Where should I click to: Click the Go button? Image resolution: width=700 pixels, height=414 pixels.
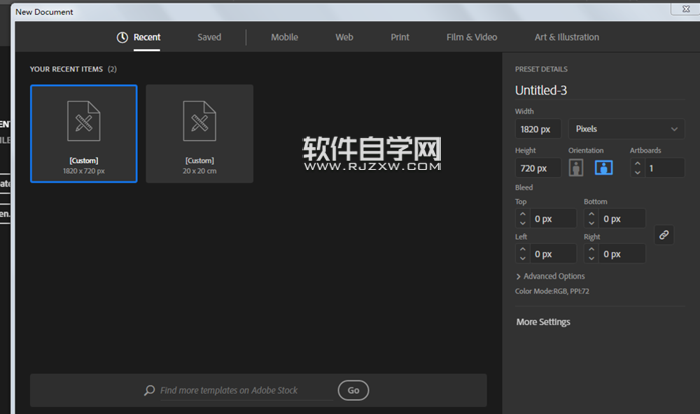[x=353, y=390]
